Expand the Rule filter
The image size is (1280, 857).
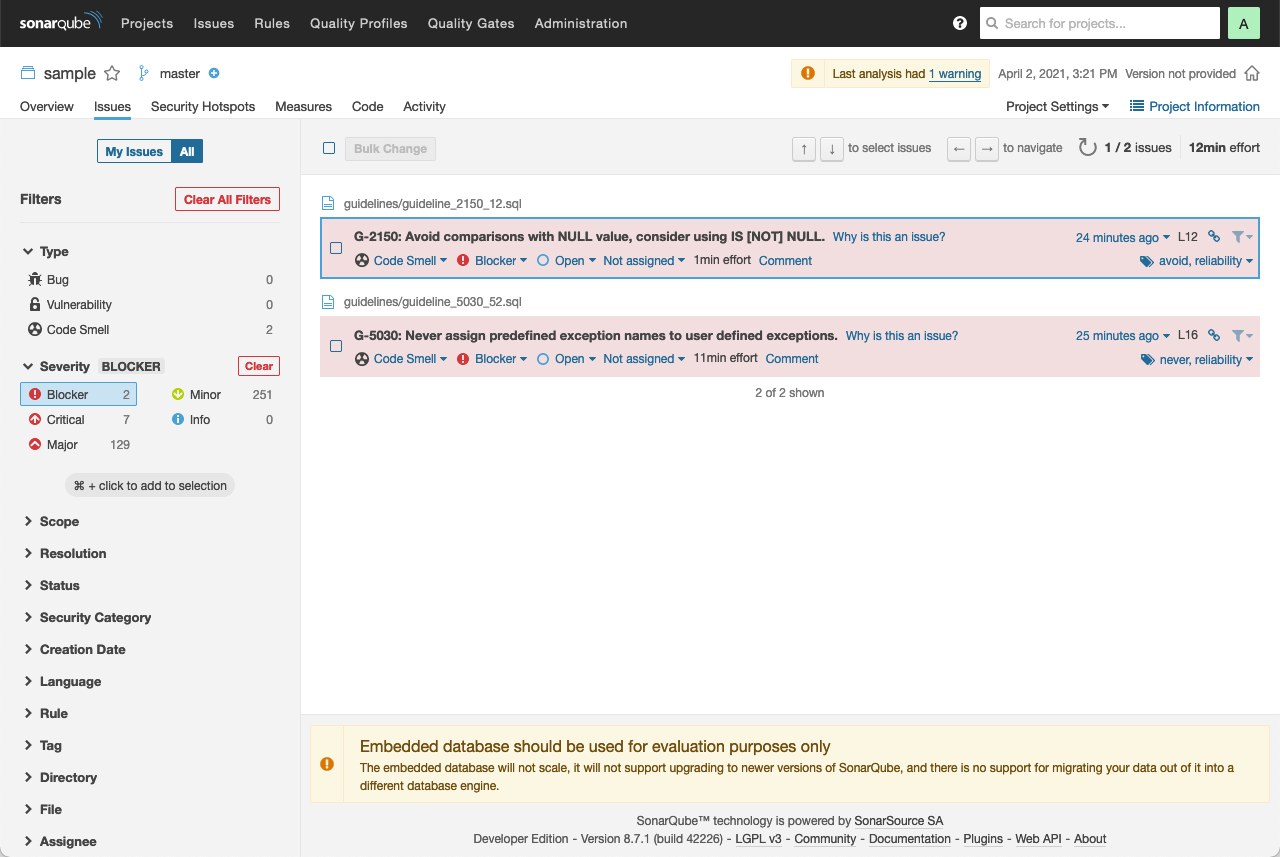pos(46,714)
